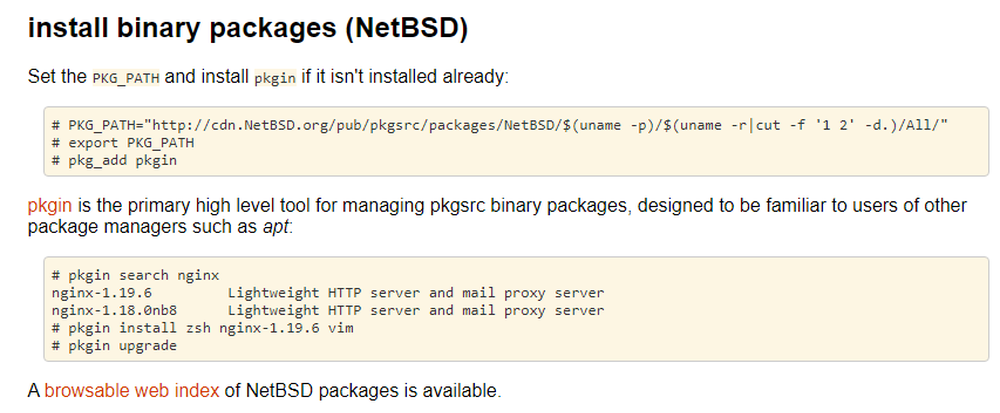Click the '# pkgin upgrade' line

[114, 346]
